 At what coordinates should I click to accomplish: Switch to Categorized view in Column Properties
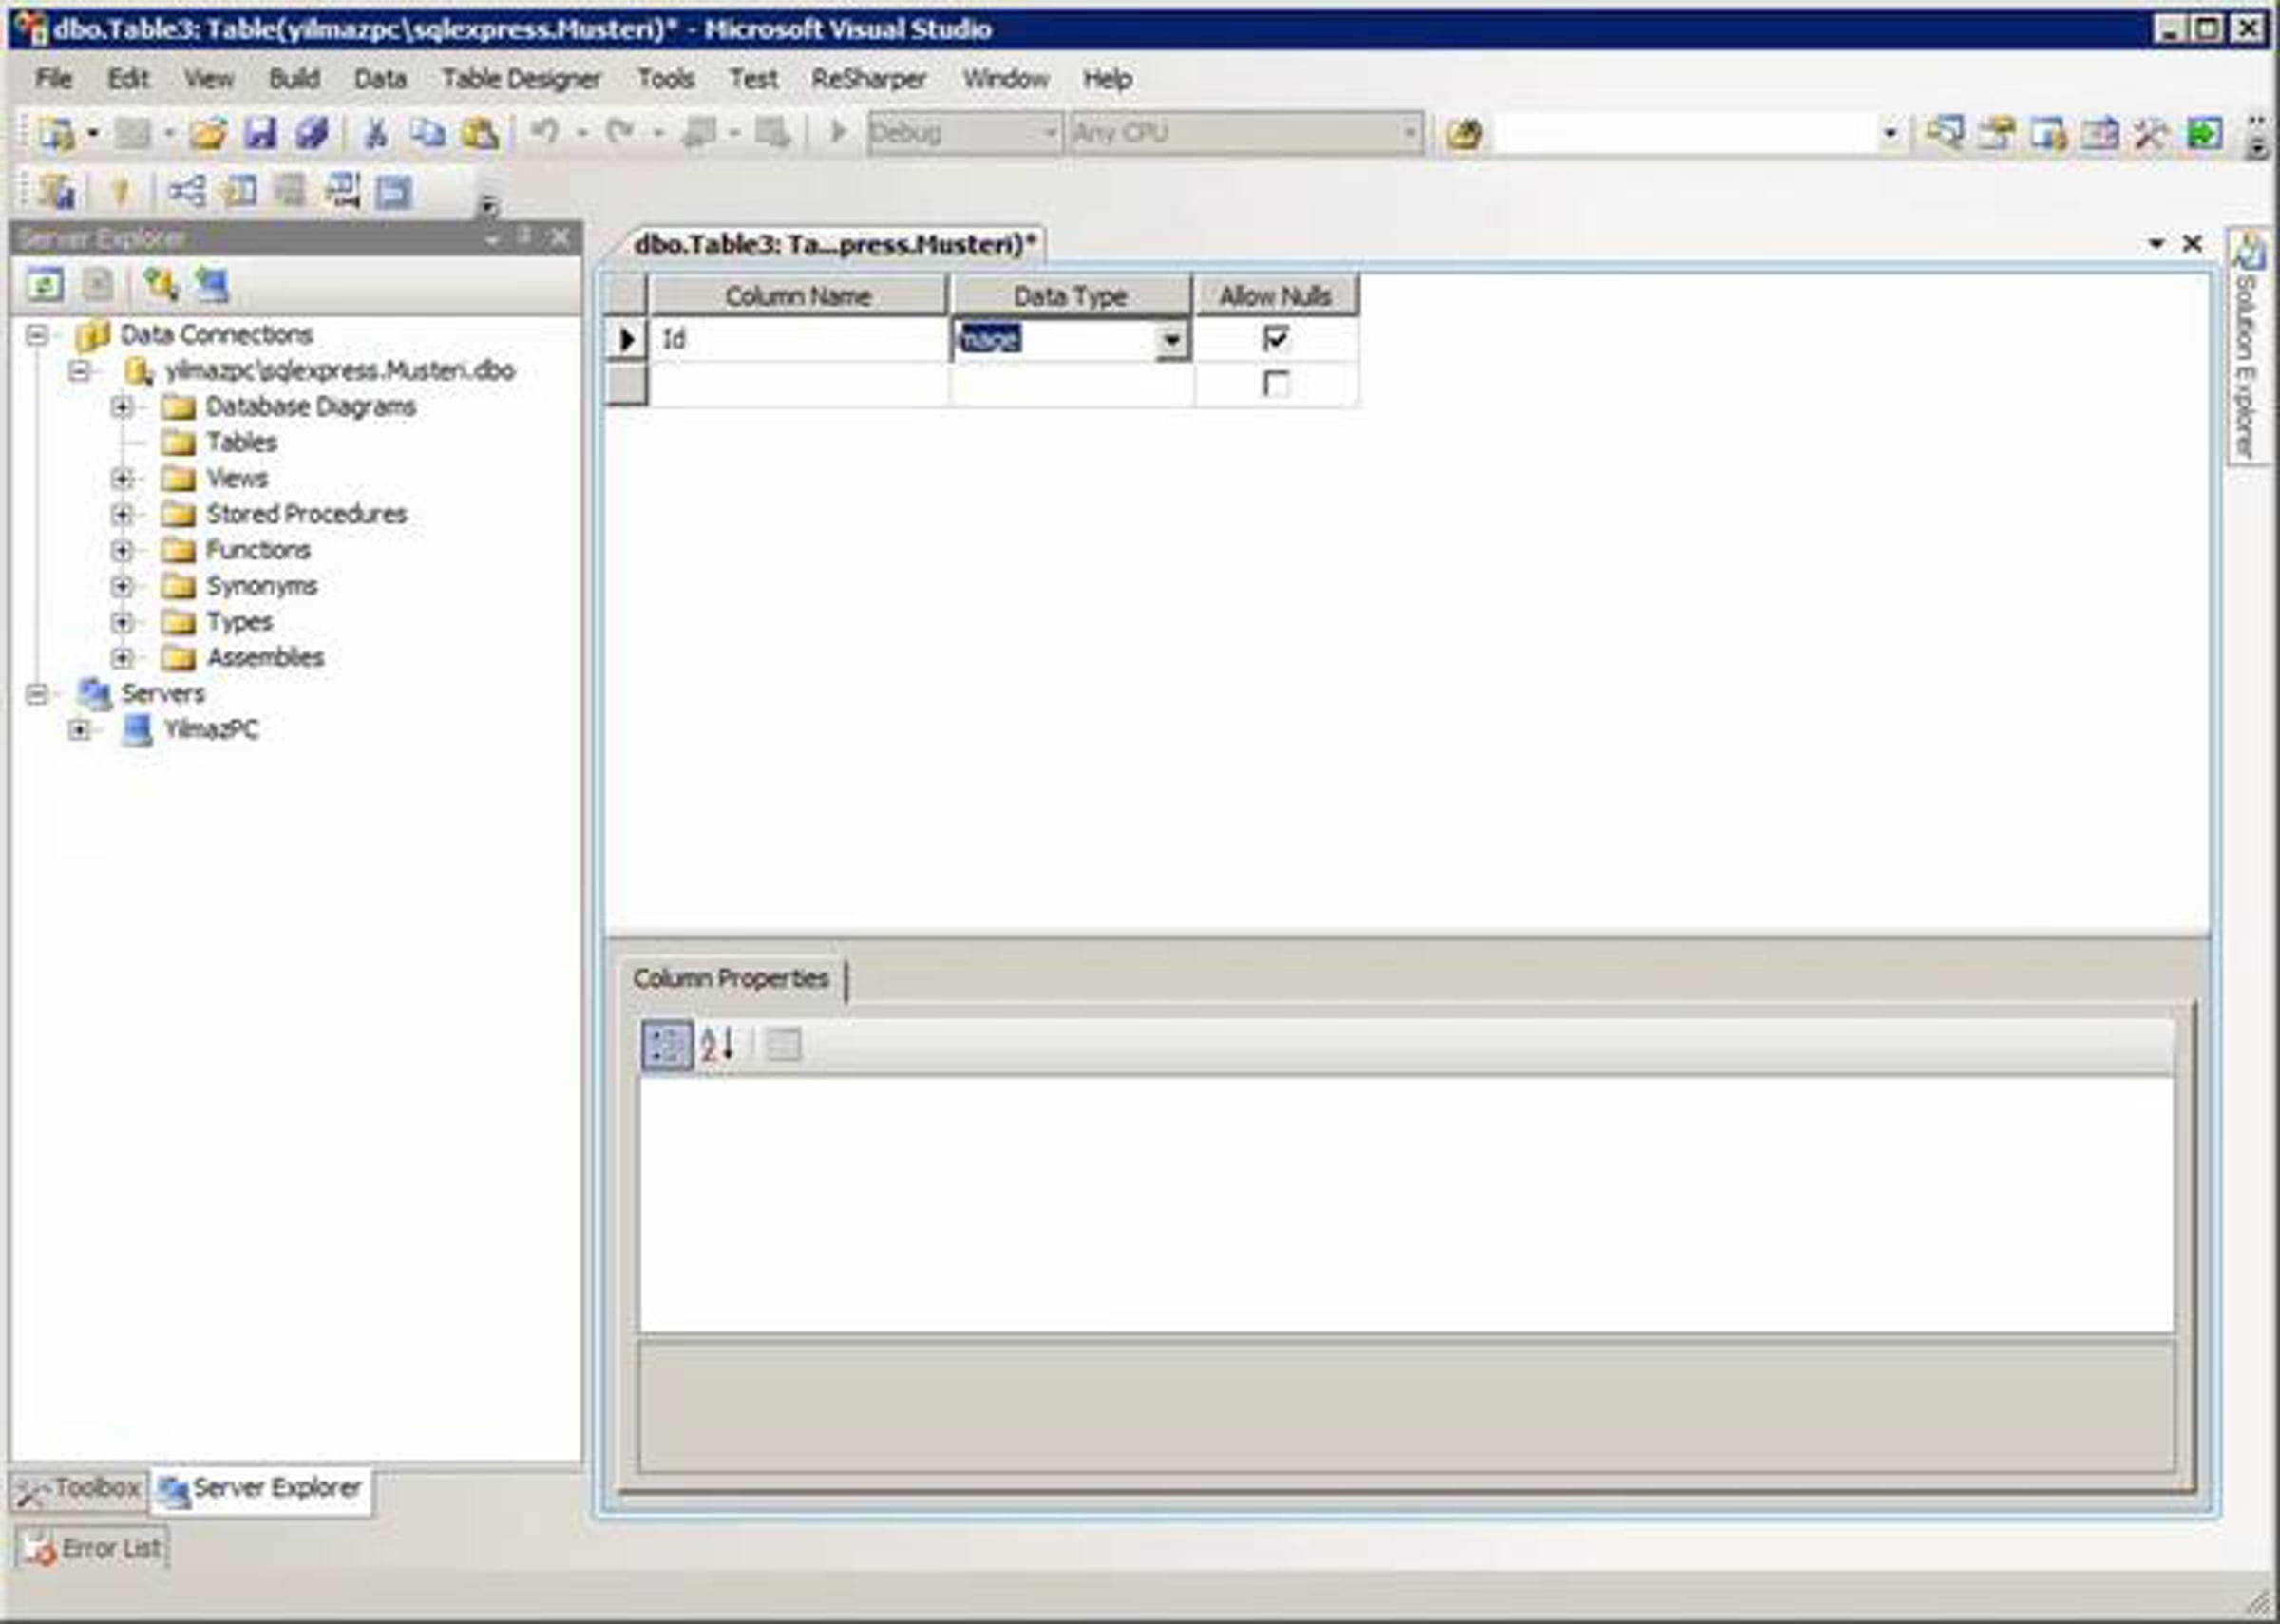point(666,1046)
